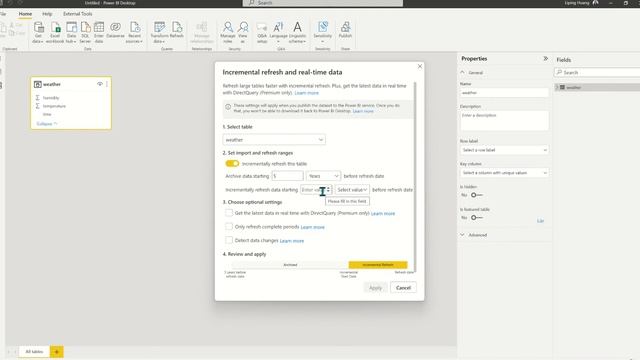Click the View as icon
Viewport: 640px width, 360px height.
(x=243, y=32)
